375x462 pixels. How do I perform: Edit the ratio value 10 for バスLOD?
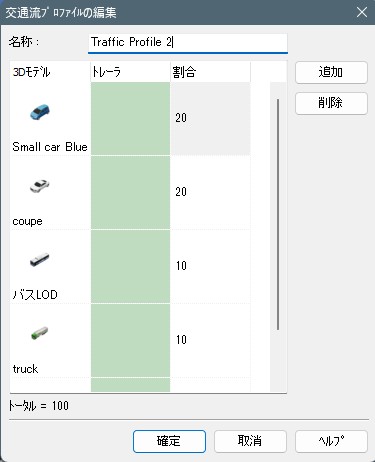[210, 267]
